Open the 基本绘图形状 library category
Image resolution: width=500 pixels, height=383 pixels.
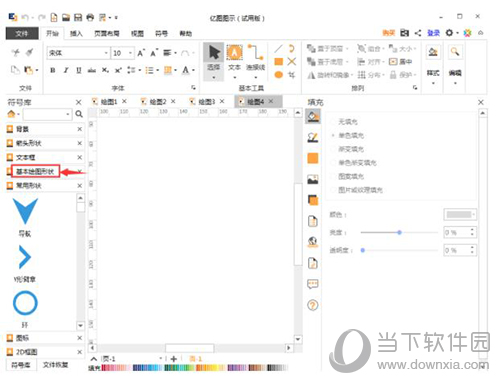tap(35, 172)
